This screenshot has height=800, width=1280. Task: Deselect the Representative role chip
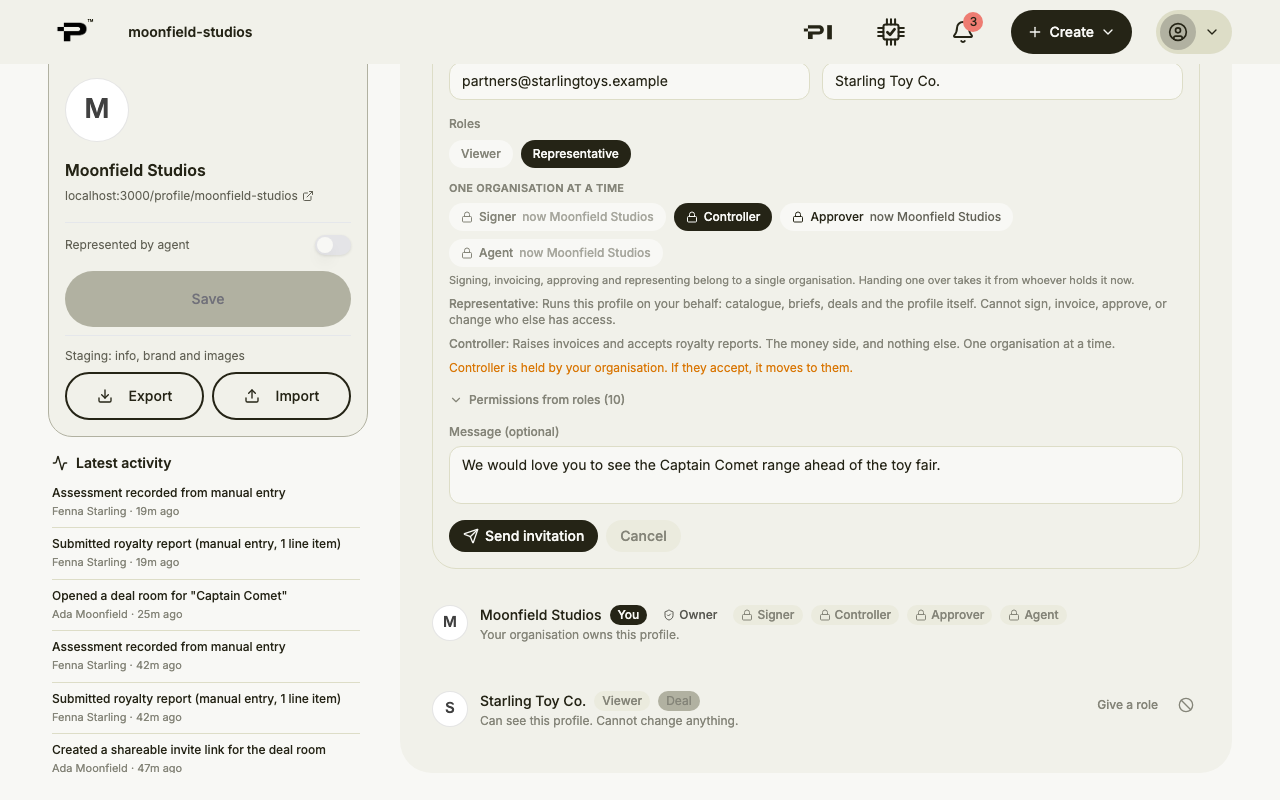tap(576, 154)
